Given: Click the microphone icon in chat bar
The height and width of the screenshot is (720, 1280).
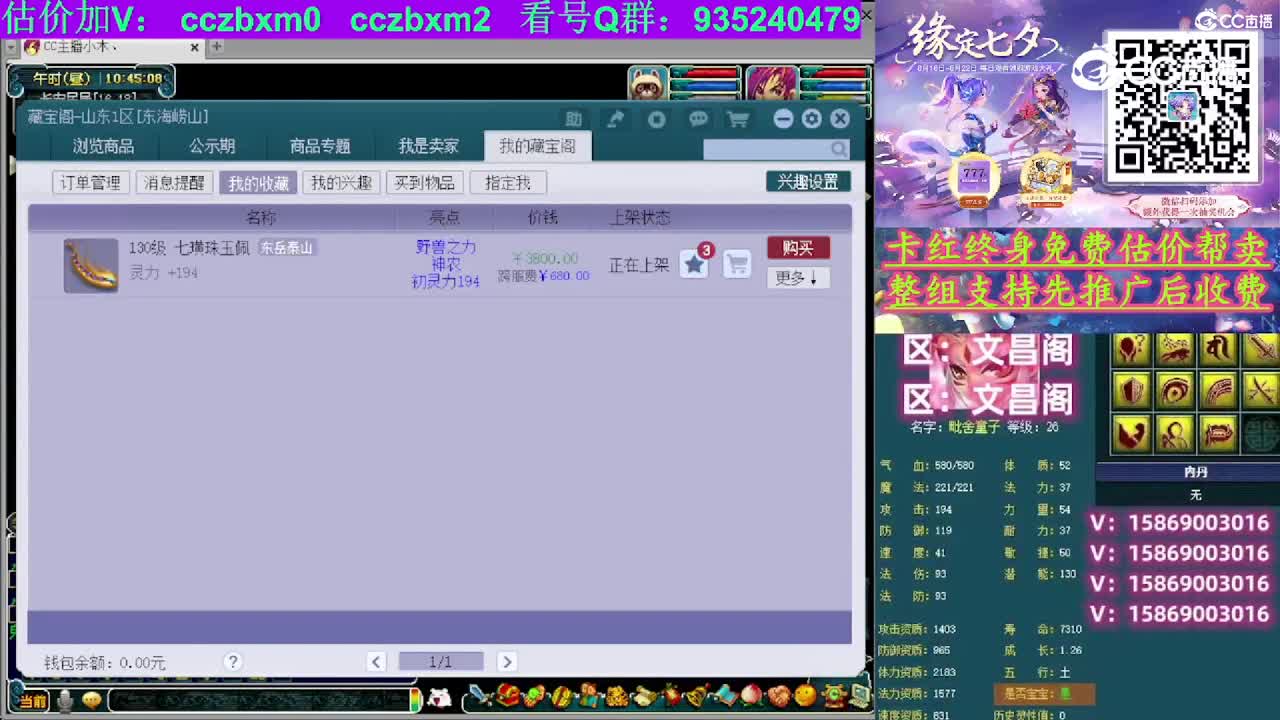Looking at the screenshot, I should tap(65, 701).
